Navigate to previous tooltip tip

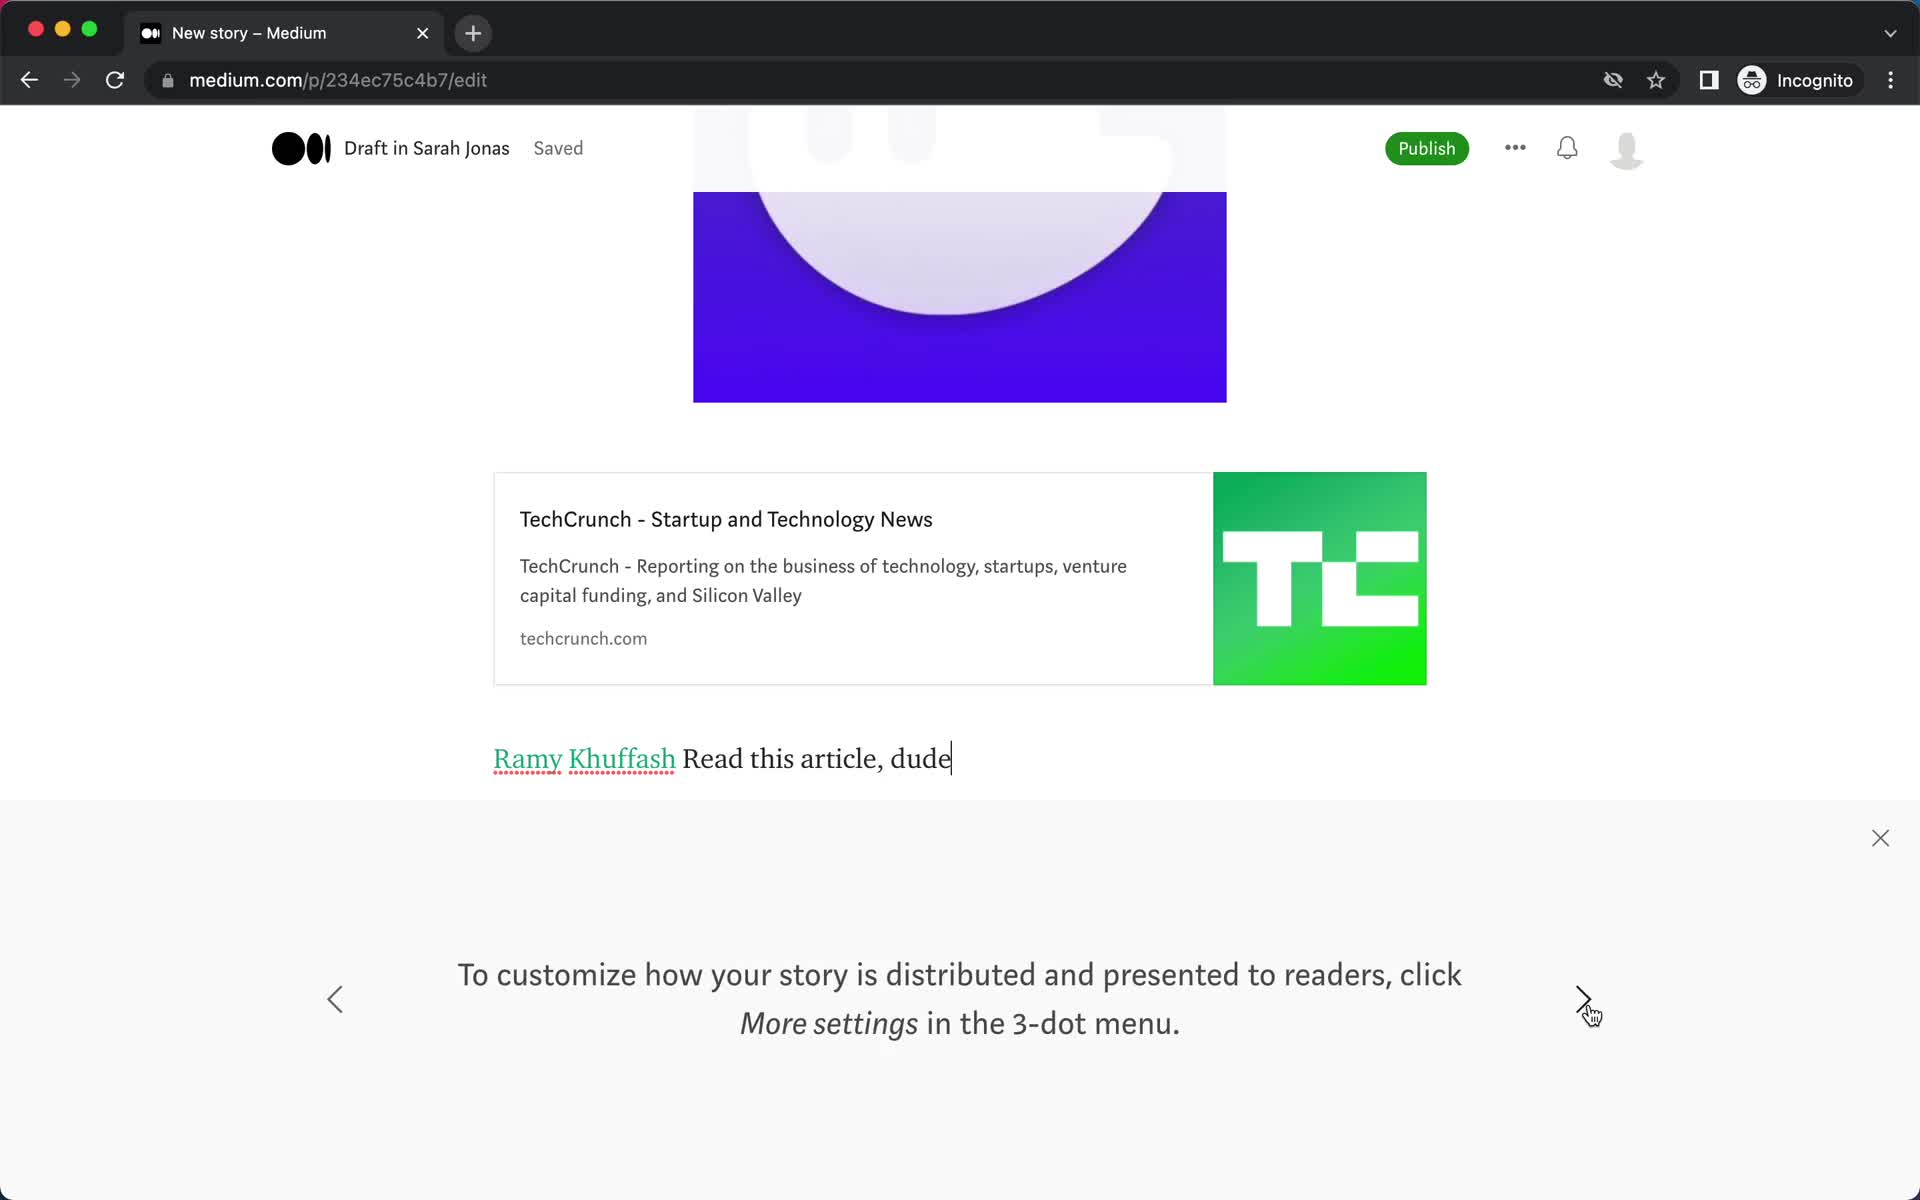click(x=336, y=997)
